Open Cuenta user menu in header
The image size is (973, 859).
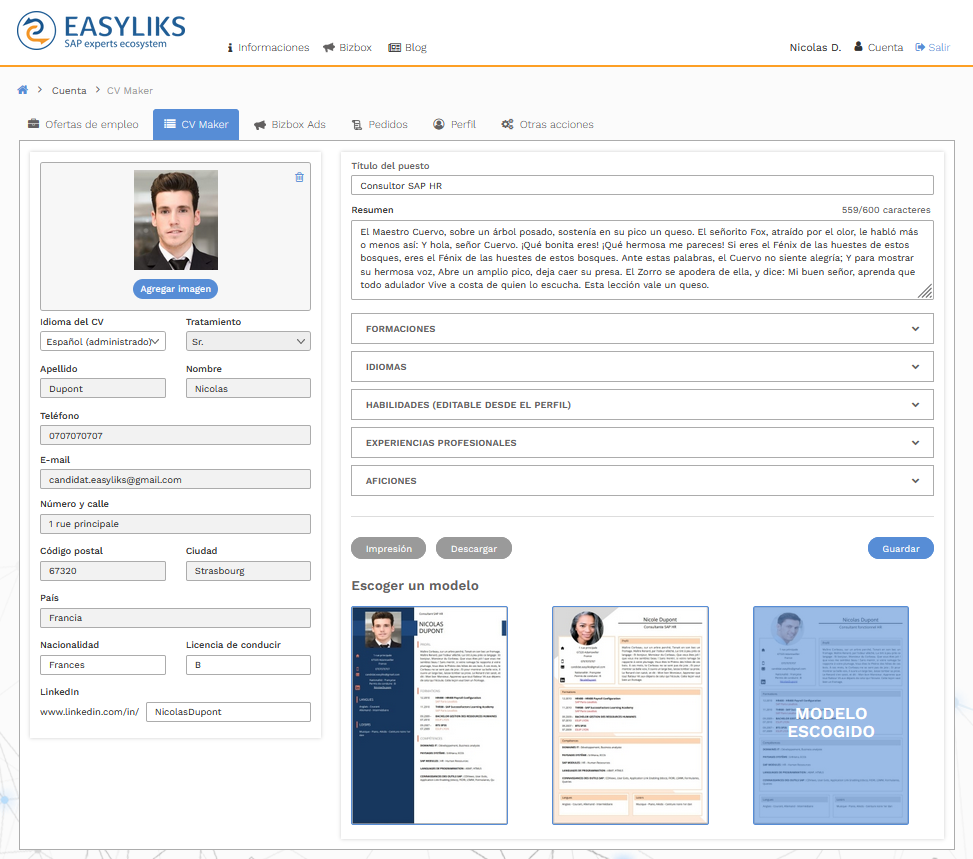coord(878,47)
